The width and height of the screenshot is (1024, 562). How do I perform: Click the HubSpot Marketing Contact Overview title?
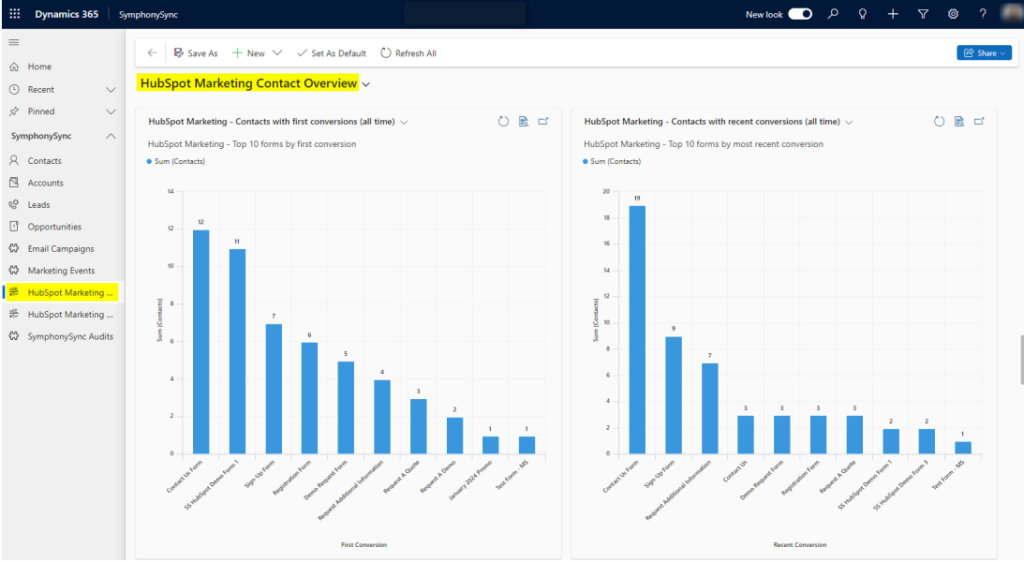pos(249,83)
